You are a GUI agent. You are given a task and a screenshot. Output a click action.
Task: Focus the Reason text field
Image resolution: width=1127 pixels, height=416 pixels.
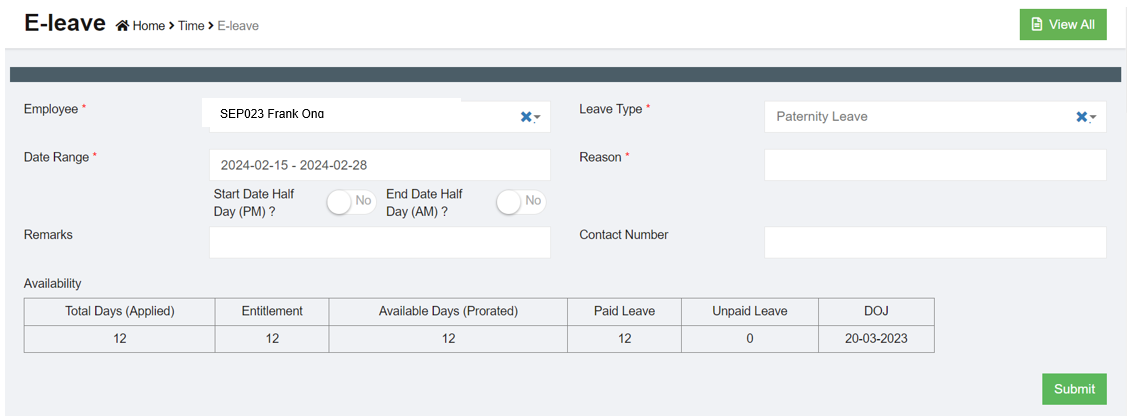click(x=935, y=165)
